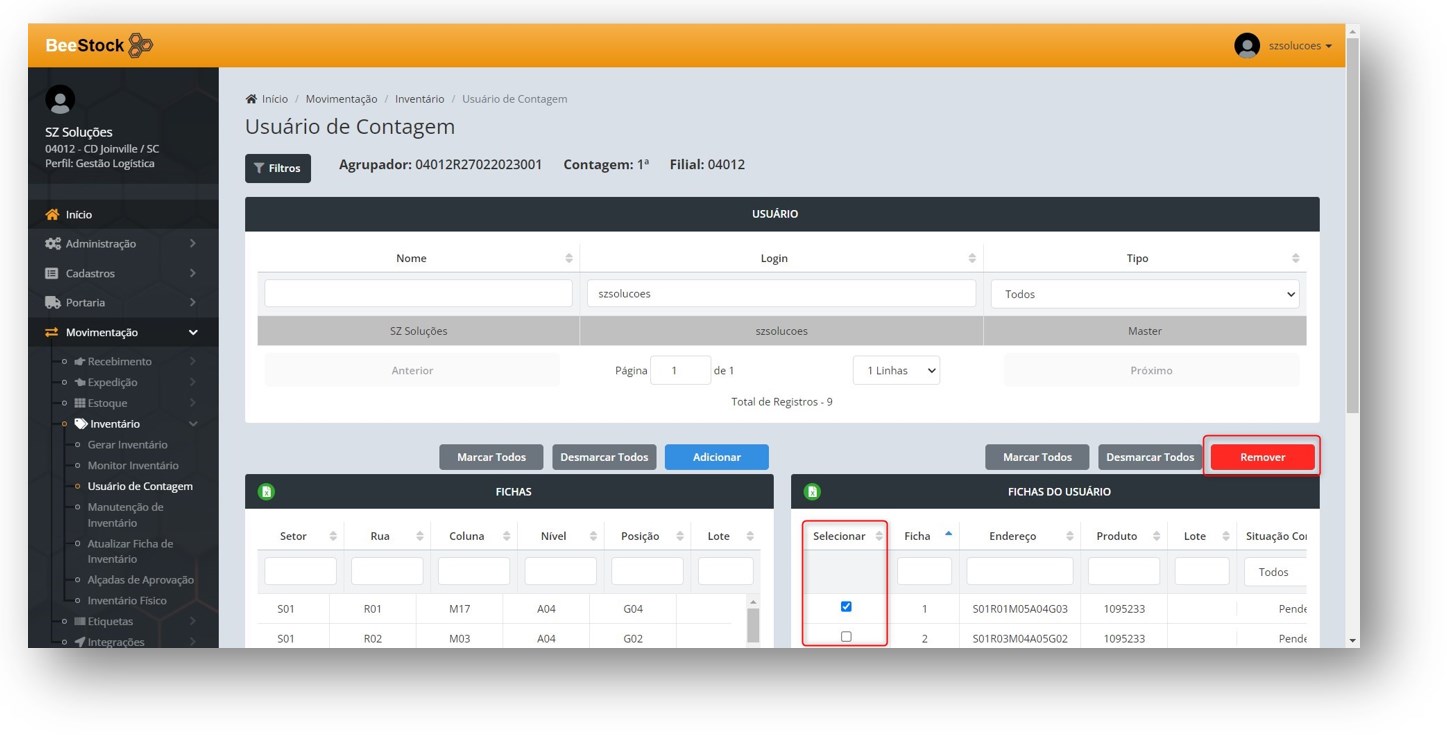Image resolution: width=1447 pixels, height=735 pixels.
Task: Click the Administração gears icon in sidebar
Action: coord(52,244)
